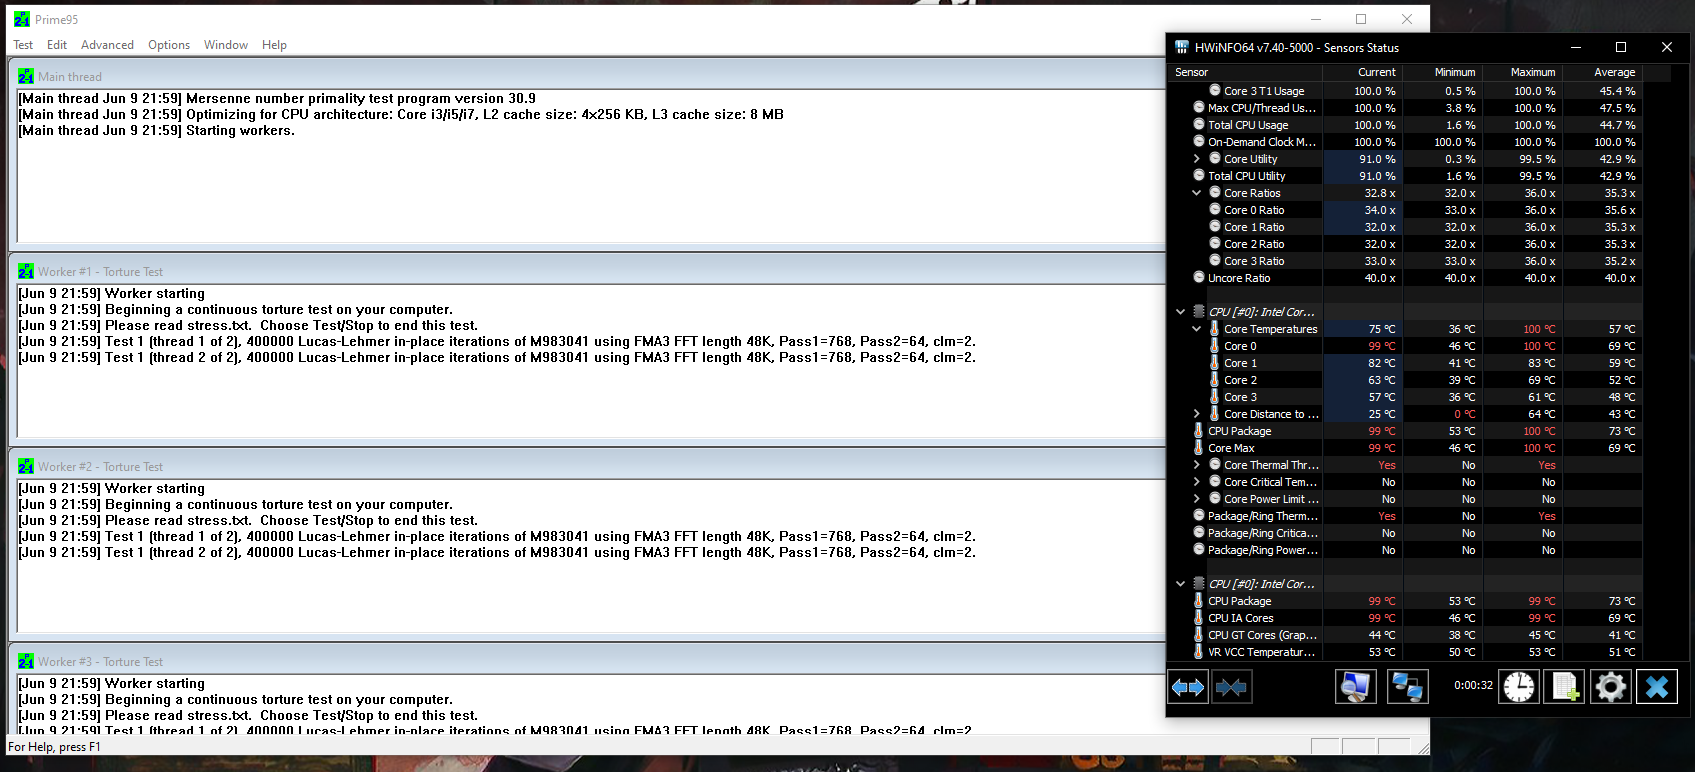Click the round icon beside Total CPU Utility
Image resolution: width=1695 pixels, height=772 pixels.
pos(1199,176)
